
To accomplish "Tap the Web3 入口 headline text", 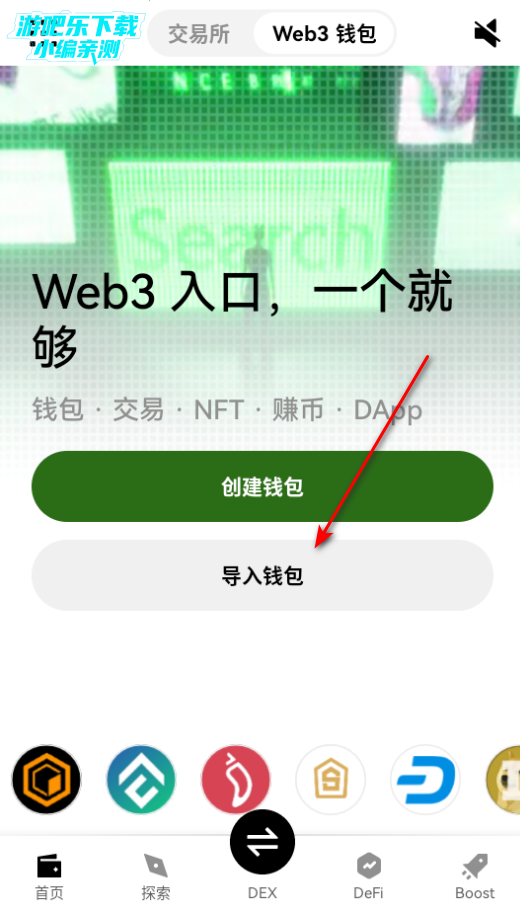I will pos(242,319).
